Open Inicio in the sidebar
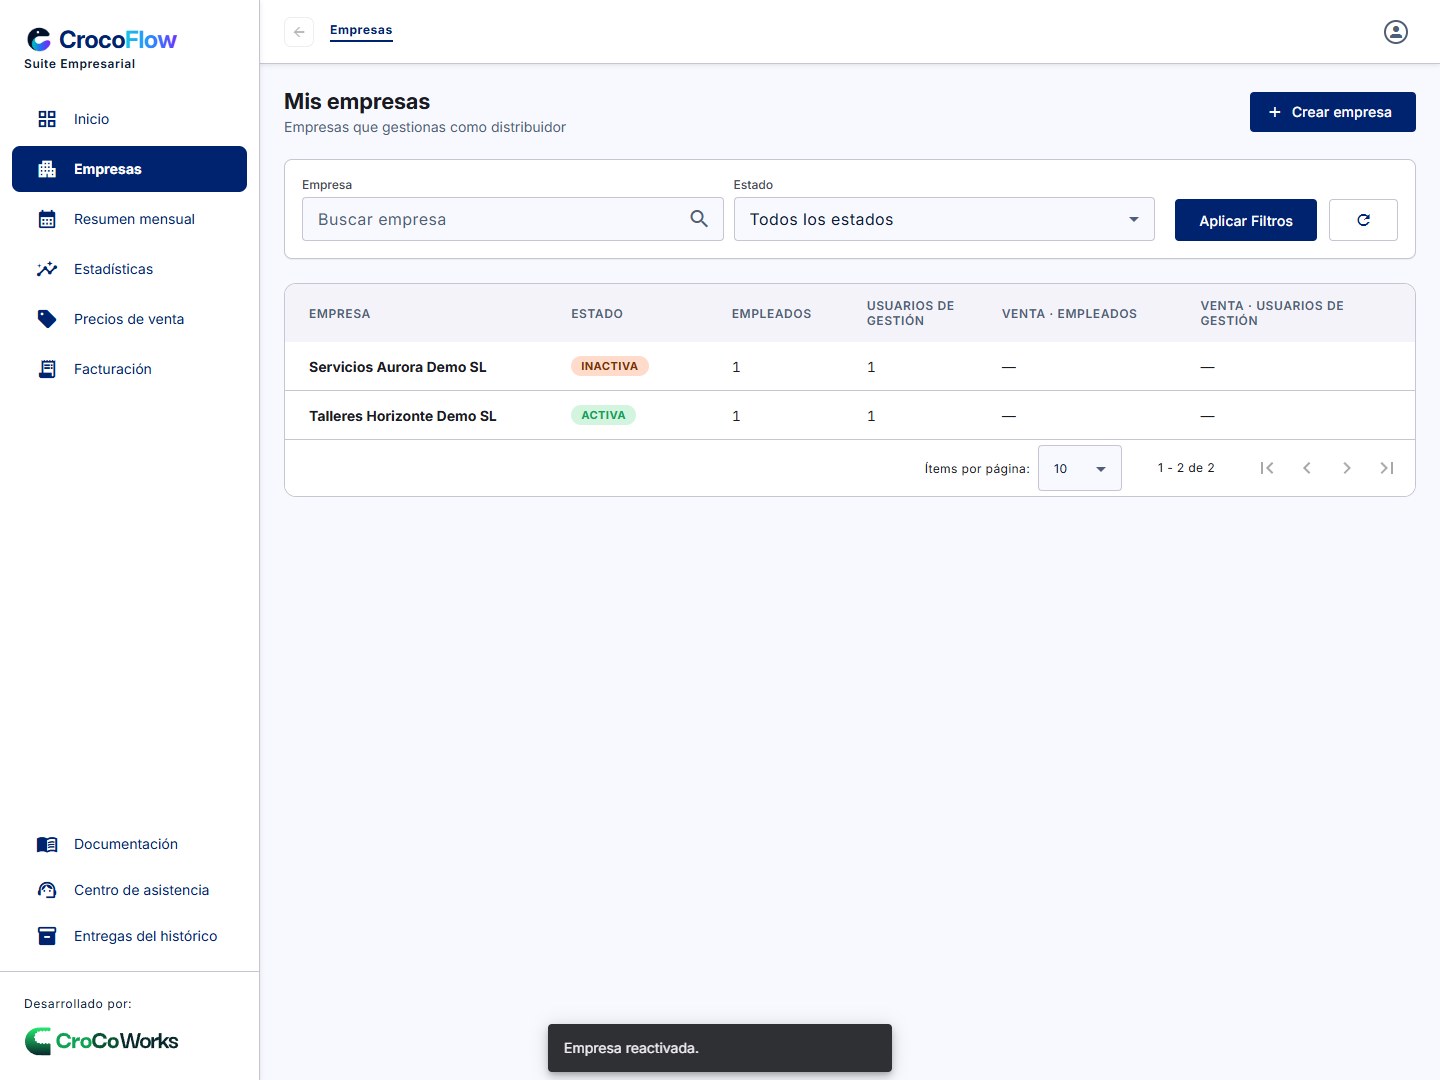This screenshot has height=1080, width=1440. (129, 119)
